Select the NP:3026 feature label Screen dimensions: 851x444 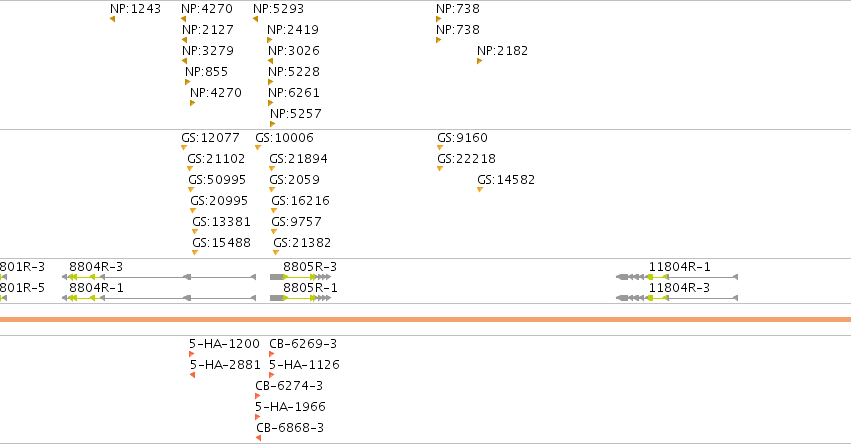pyautogui.click(x=294, y=50)
